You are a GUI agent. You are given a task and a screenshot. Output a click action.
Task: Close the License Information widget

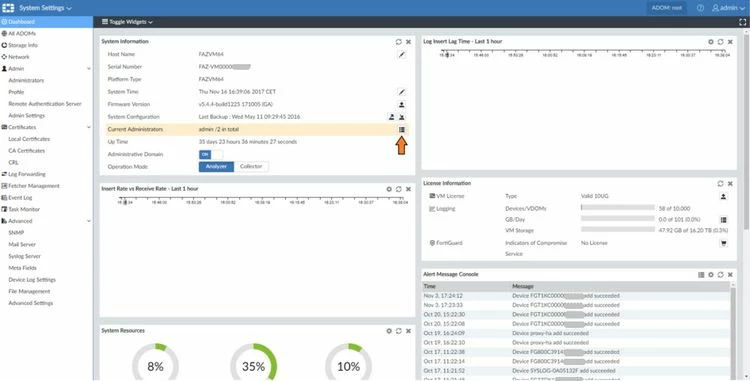coord(730,184)
